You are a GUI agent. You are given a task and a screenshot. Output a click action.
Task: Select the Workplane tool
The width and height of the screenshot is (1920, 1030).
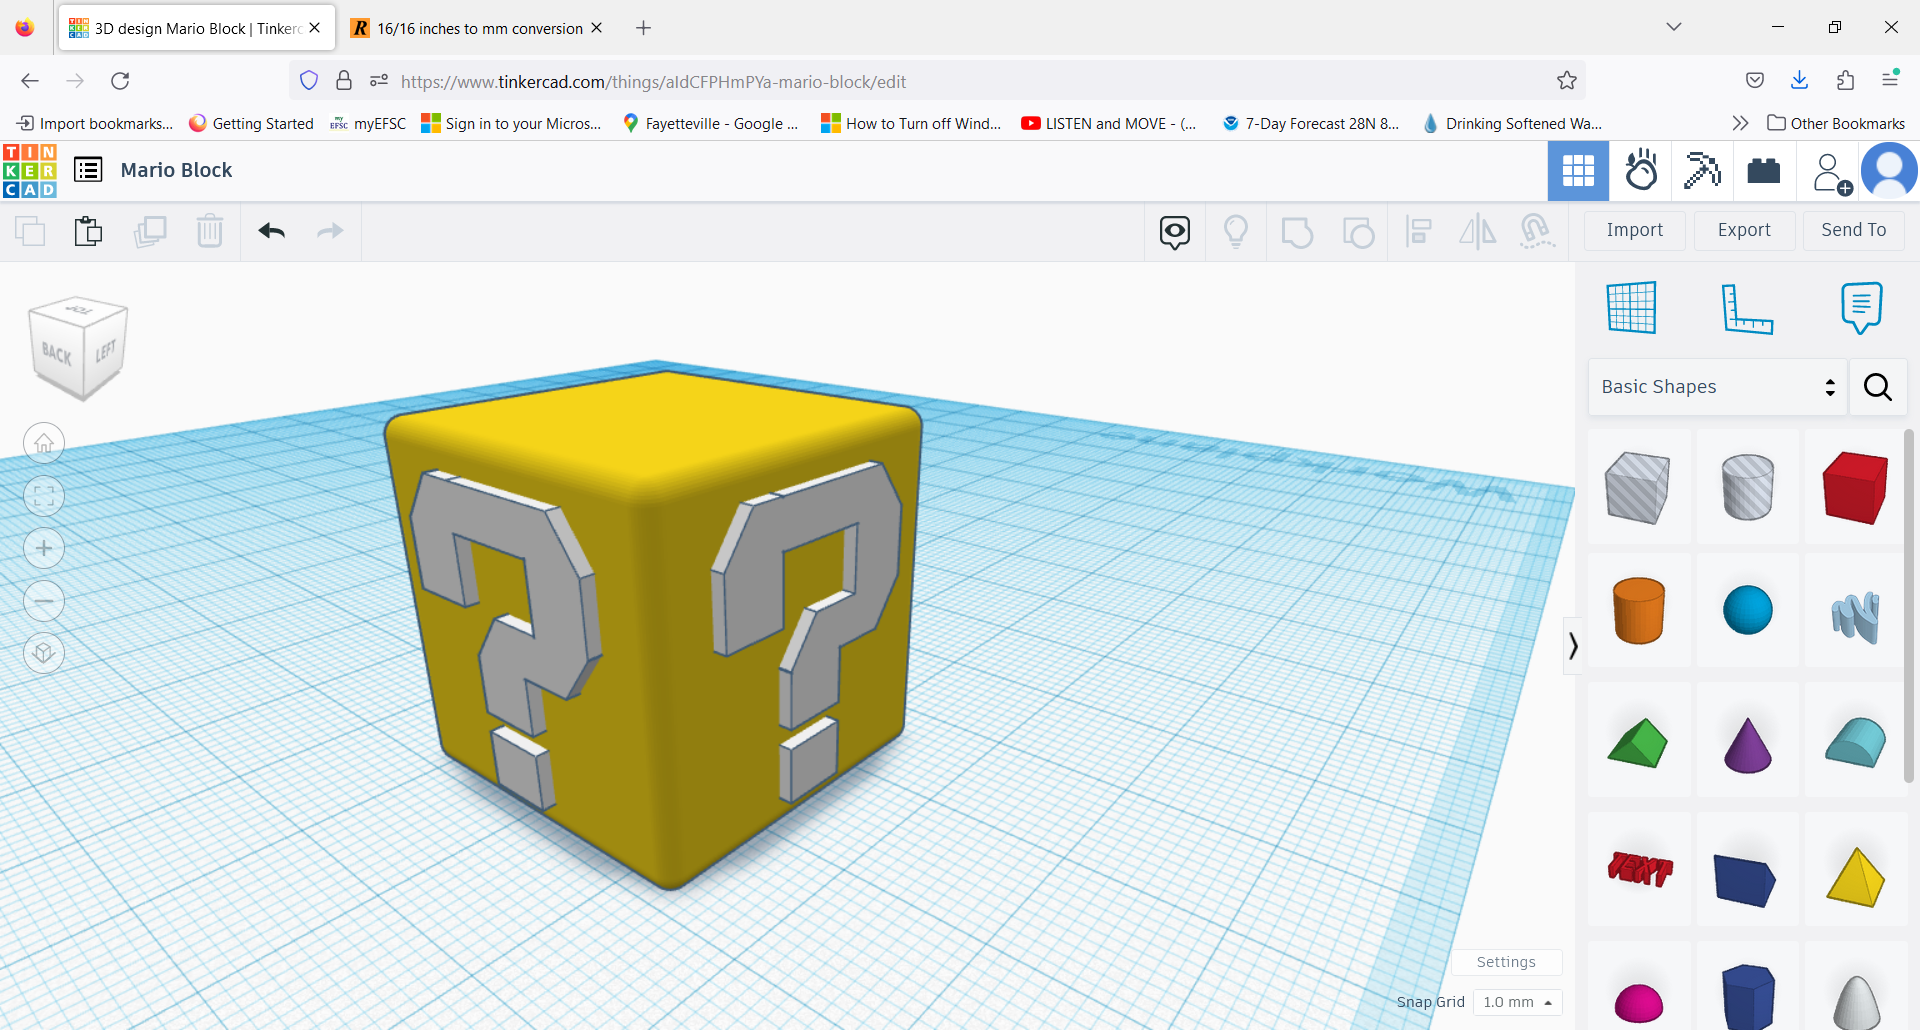(1632, 307)
